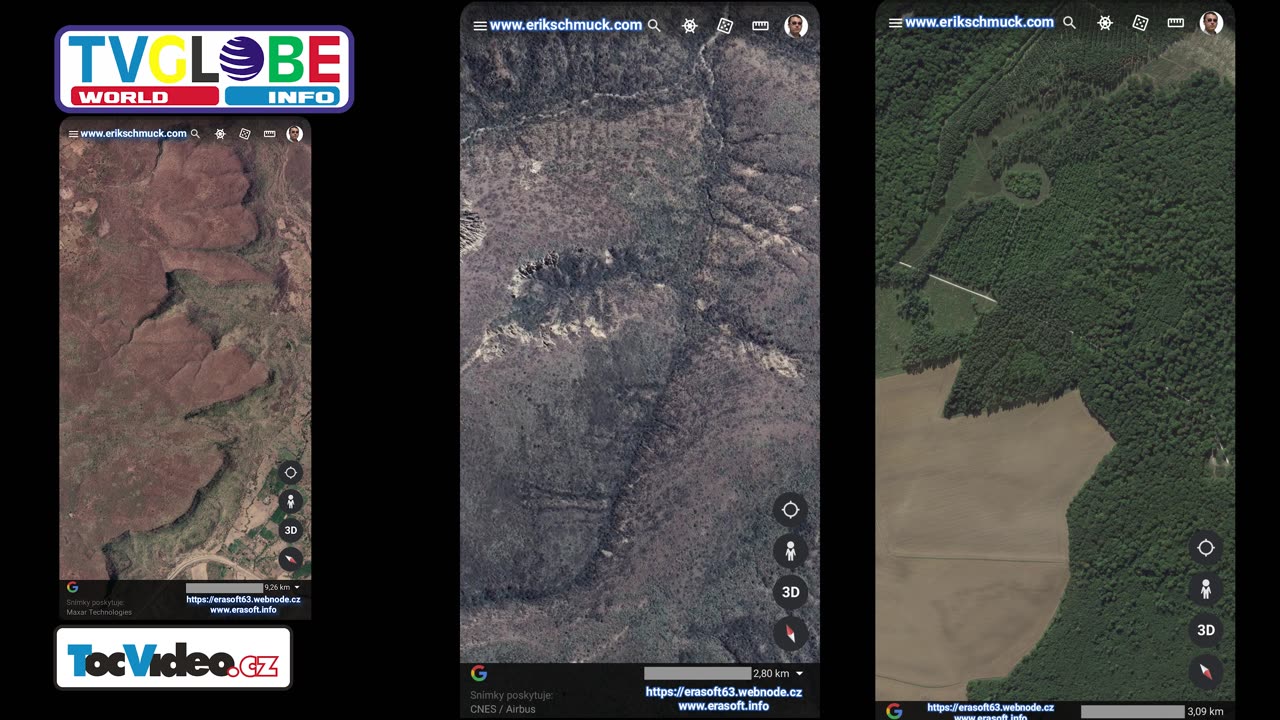Tap search icon in left Earth panel
The height and width of the screenshot is (720, 1280).
click(195, 133)
